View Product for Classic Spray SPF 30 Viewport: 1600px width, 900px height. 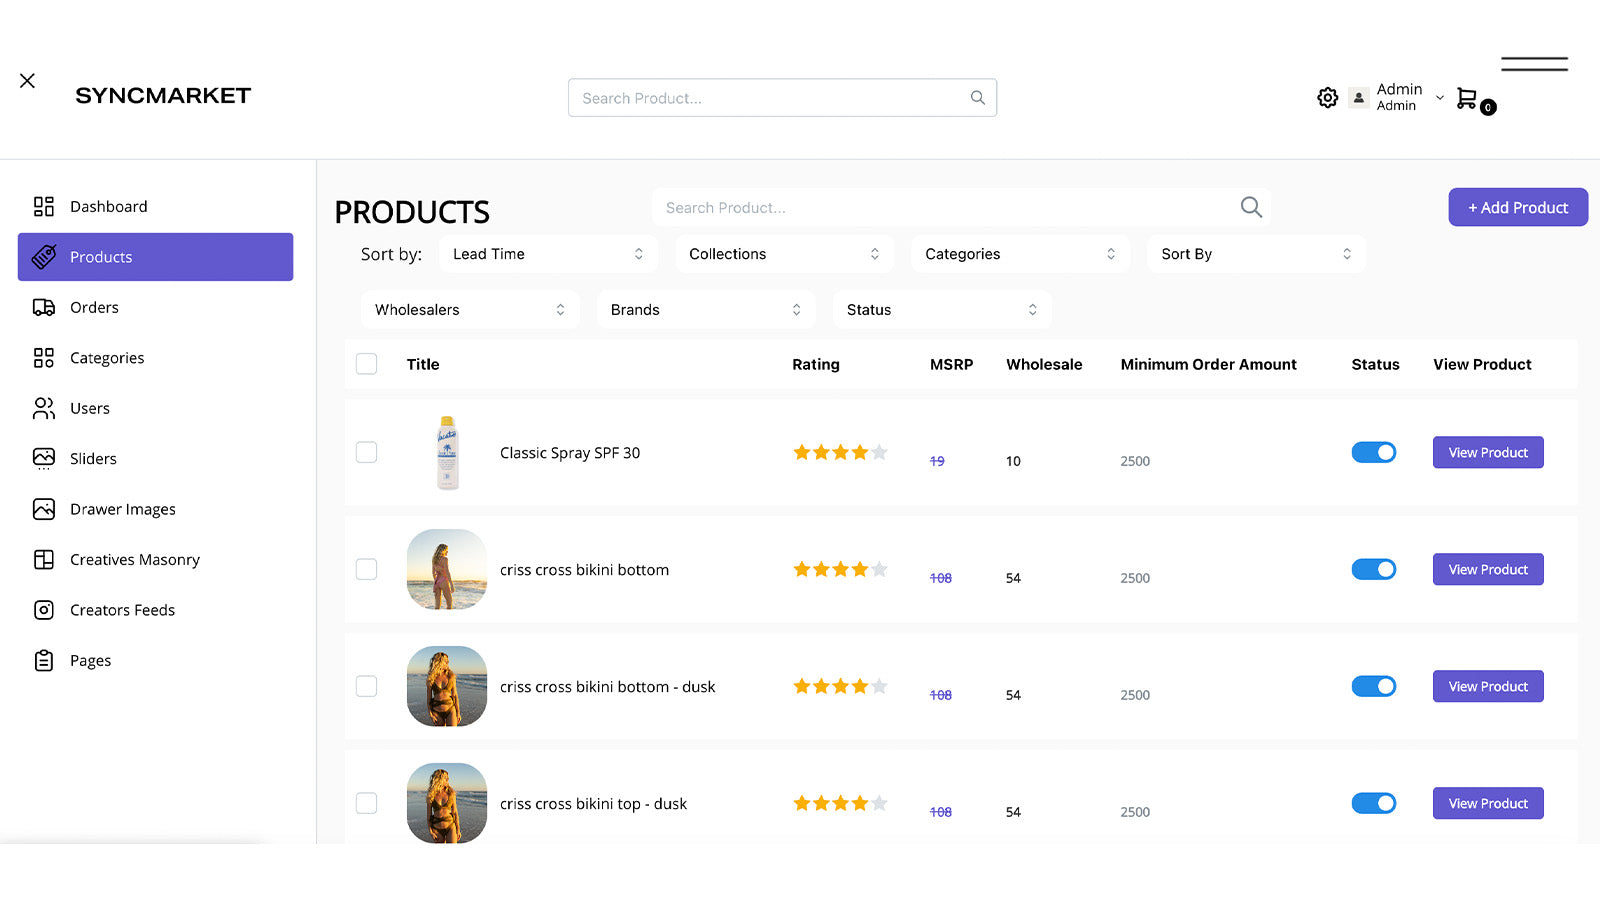1488,452
